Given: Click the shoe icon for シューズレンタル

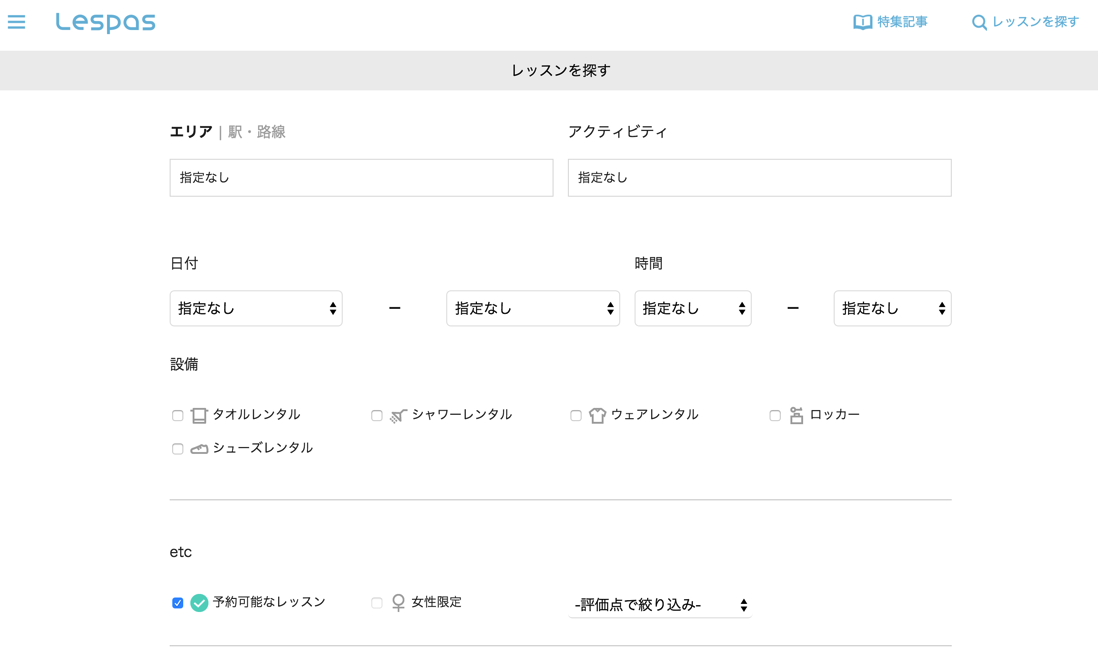Looking at the screenshot, I should tap(199, 449).
